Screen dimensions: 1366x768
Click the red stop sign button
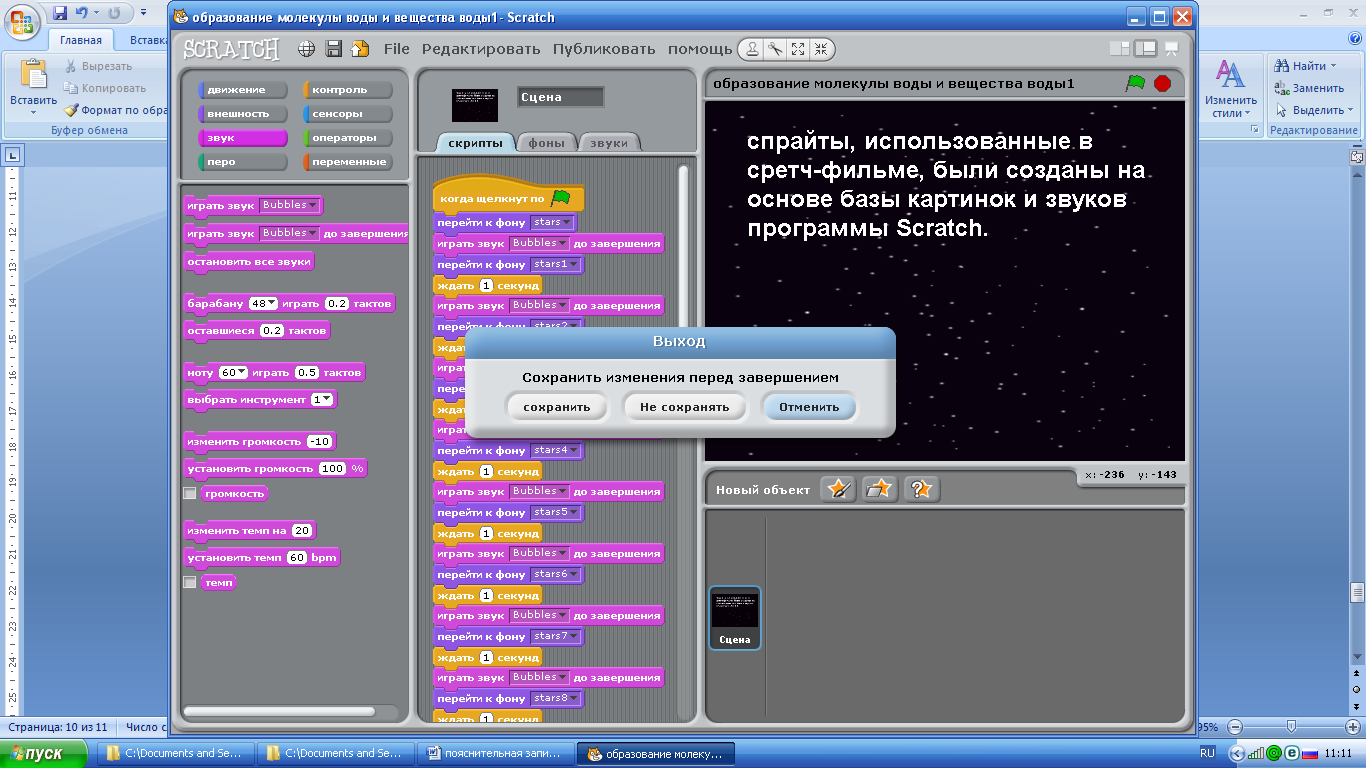pyautogui.click(x=1162, y=83)
